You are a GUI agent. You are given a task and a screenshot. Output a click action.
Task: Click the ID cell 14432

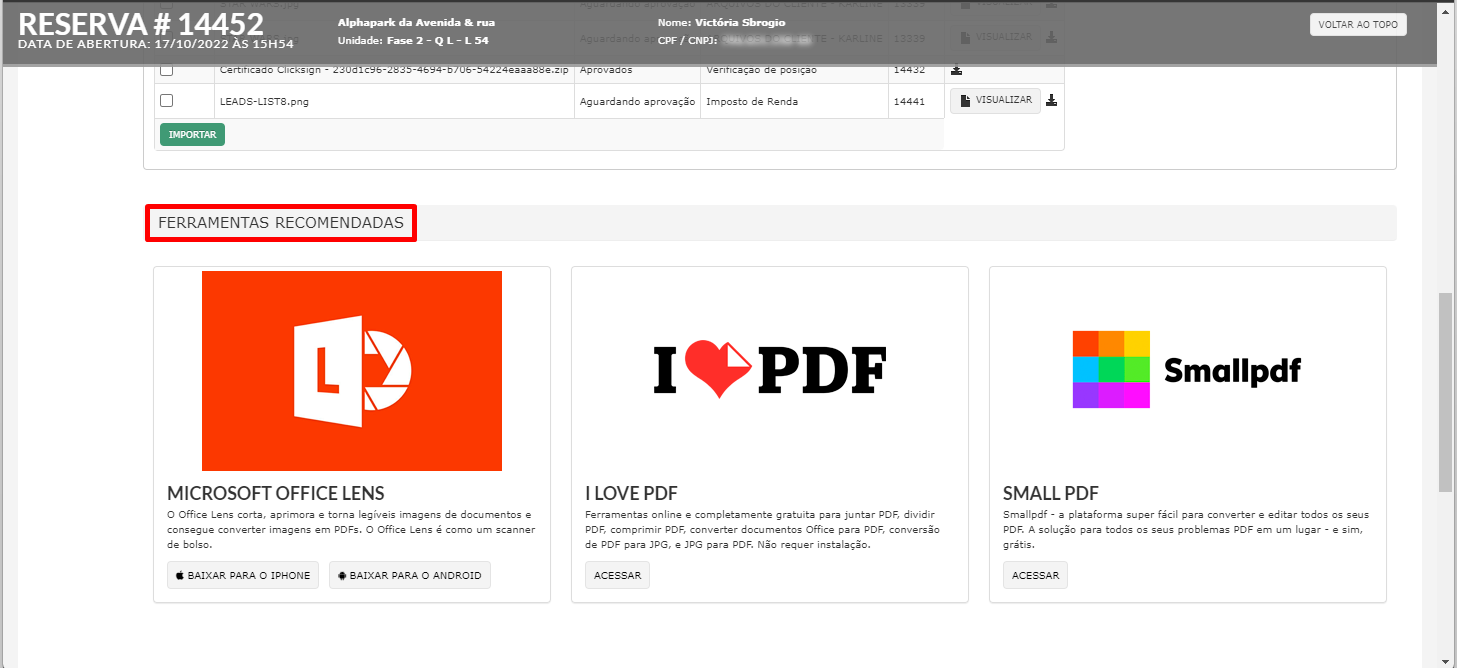[909, 70]
